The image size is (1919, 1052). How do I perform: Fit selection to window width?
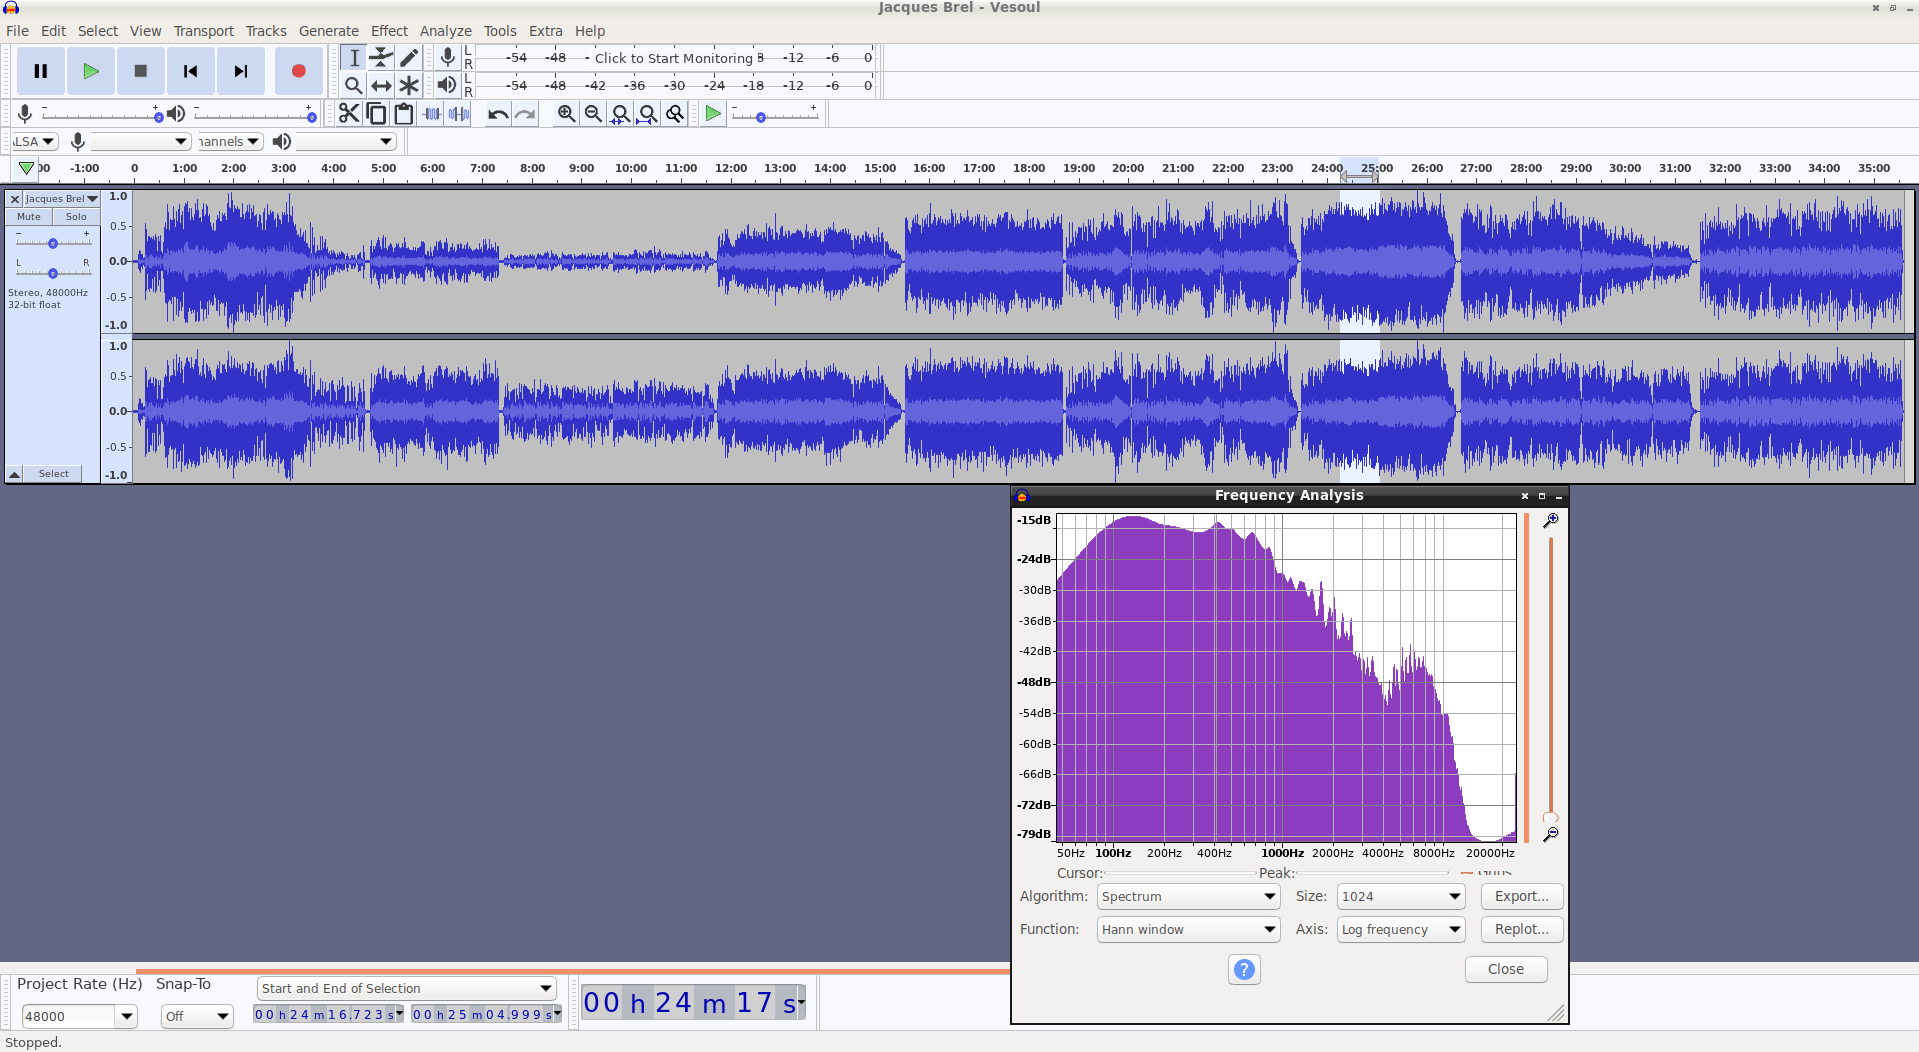pos(621,114)
